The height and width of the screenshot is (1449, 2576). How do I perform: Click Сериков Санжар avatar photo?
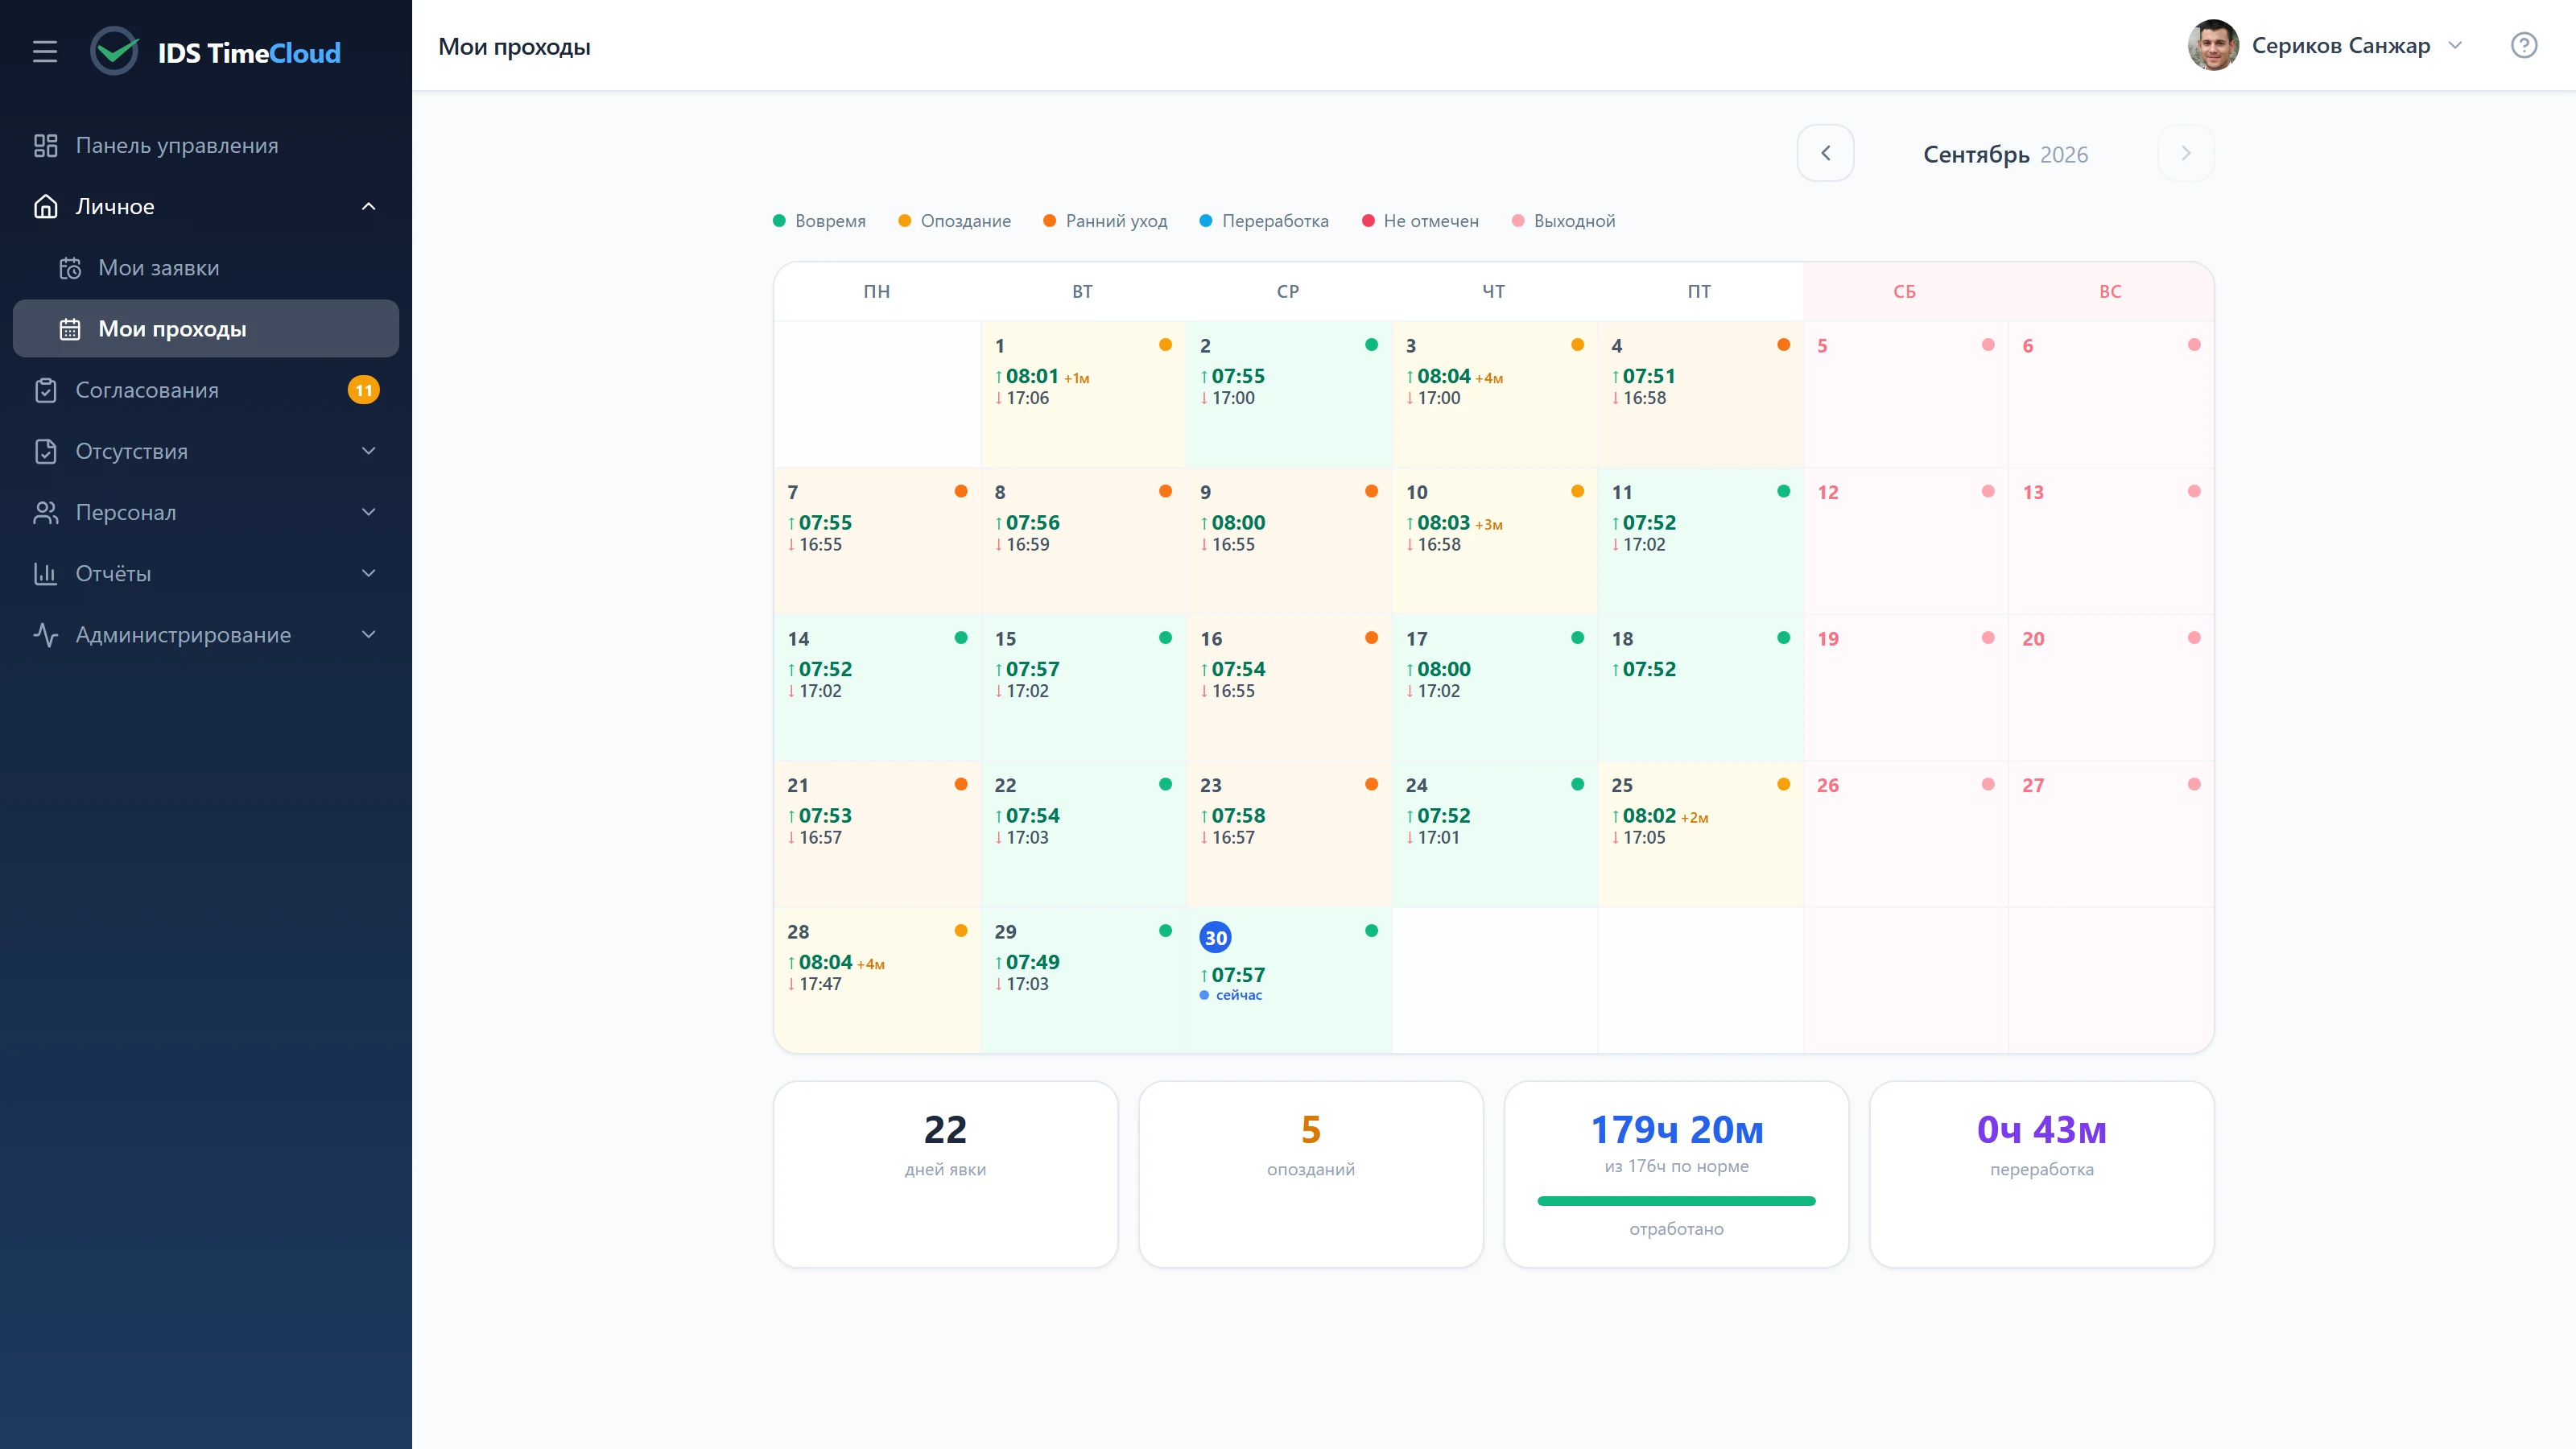click(x=2213, y=45)
